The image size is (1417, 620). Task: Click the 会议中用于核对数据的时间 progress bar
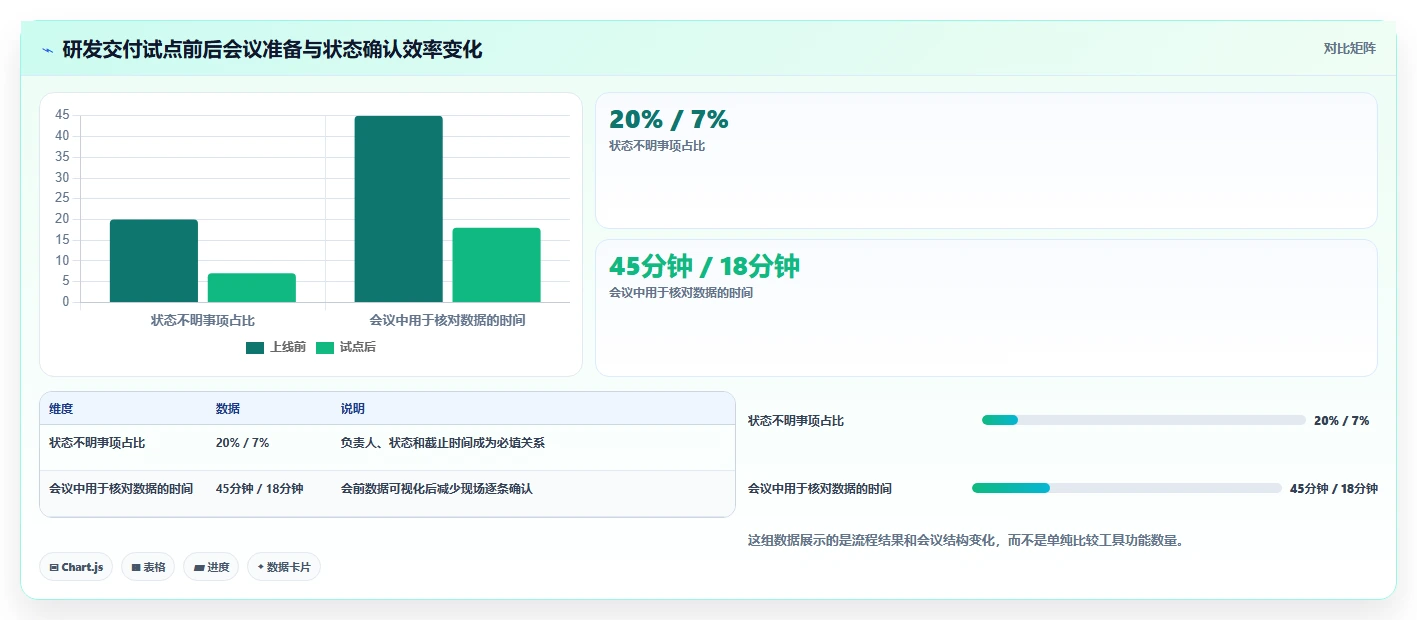coord(1127,488)
